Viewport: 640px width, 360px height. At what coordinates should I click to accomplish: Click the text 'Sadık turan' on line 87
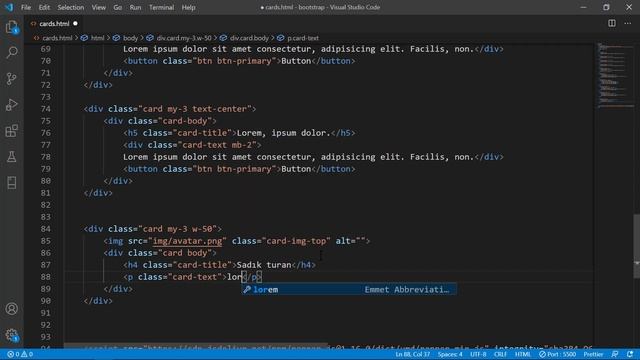coord(264,265)
